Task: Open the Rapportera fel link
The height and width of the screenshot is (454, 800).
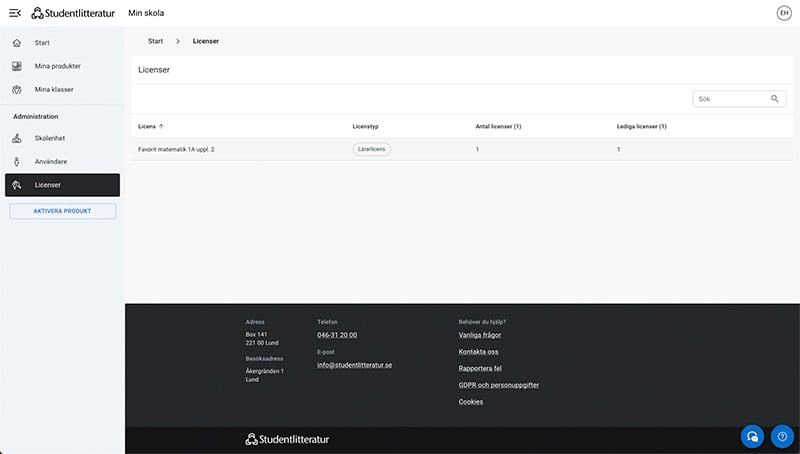Action: point(480,368)
